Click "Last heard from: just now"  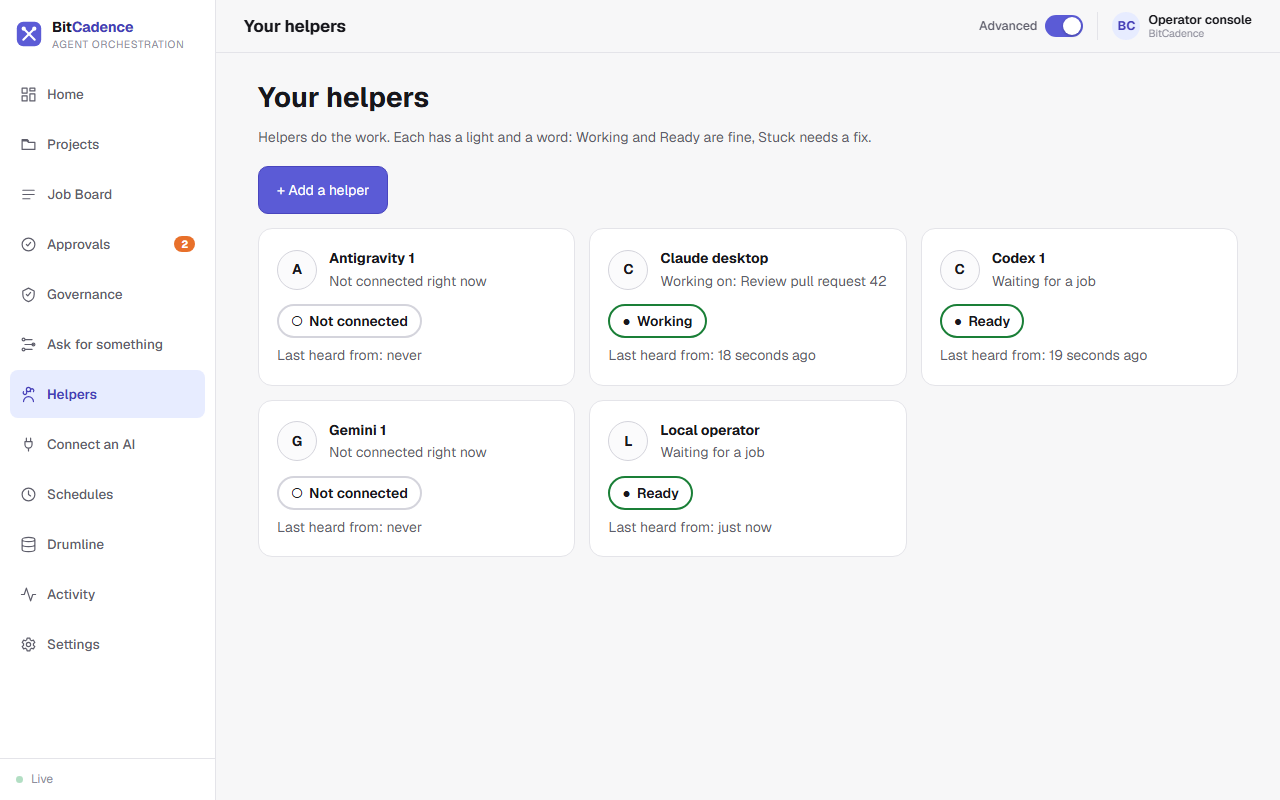coord(690,527)
